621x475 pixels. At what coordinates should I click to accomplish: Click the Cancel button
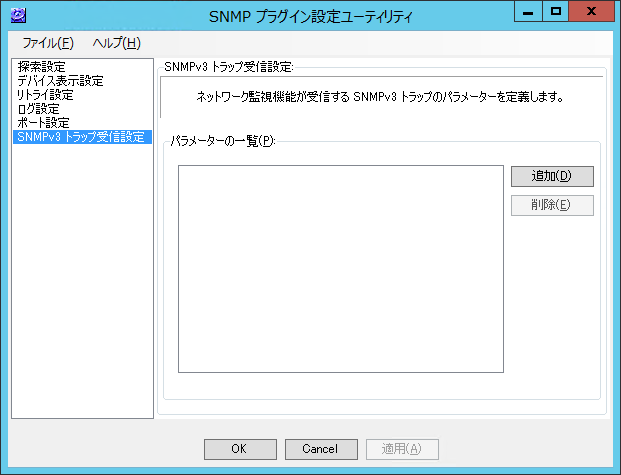click(321, 449)
